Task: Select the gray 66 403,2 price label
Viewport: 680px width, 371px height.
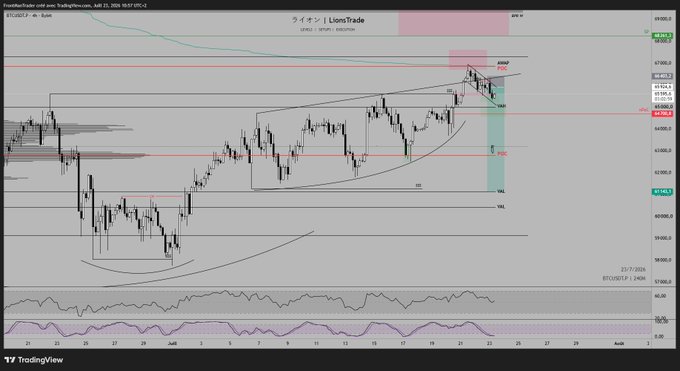Action: pyautogui.click(x=662, y=76)
